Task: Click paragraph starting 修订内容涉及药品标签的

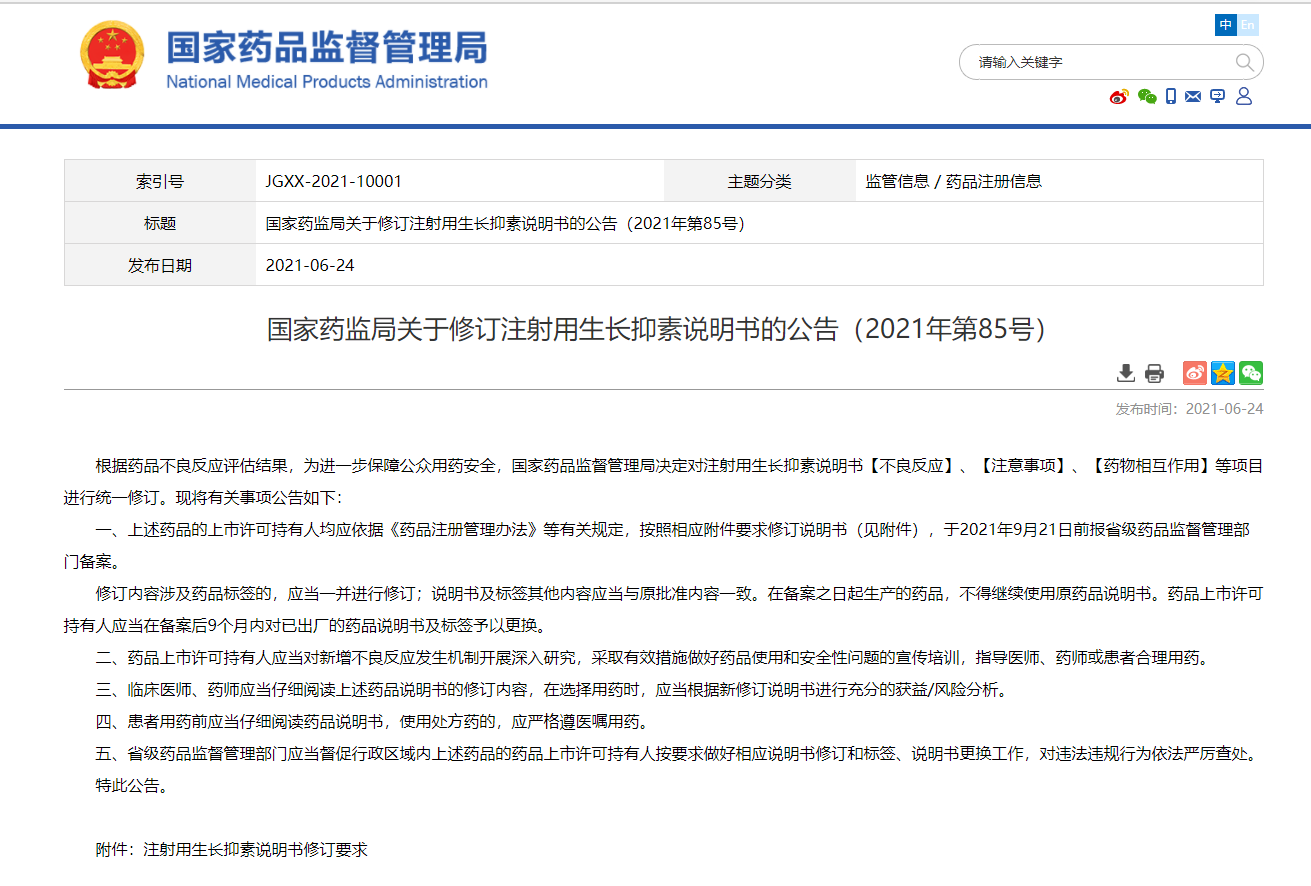Action: [x=663, y=610]
